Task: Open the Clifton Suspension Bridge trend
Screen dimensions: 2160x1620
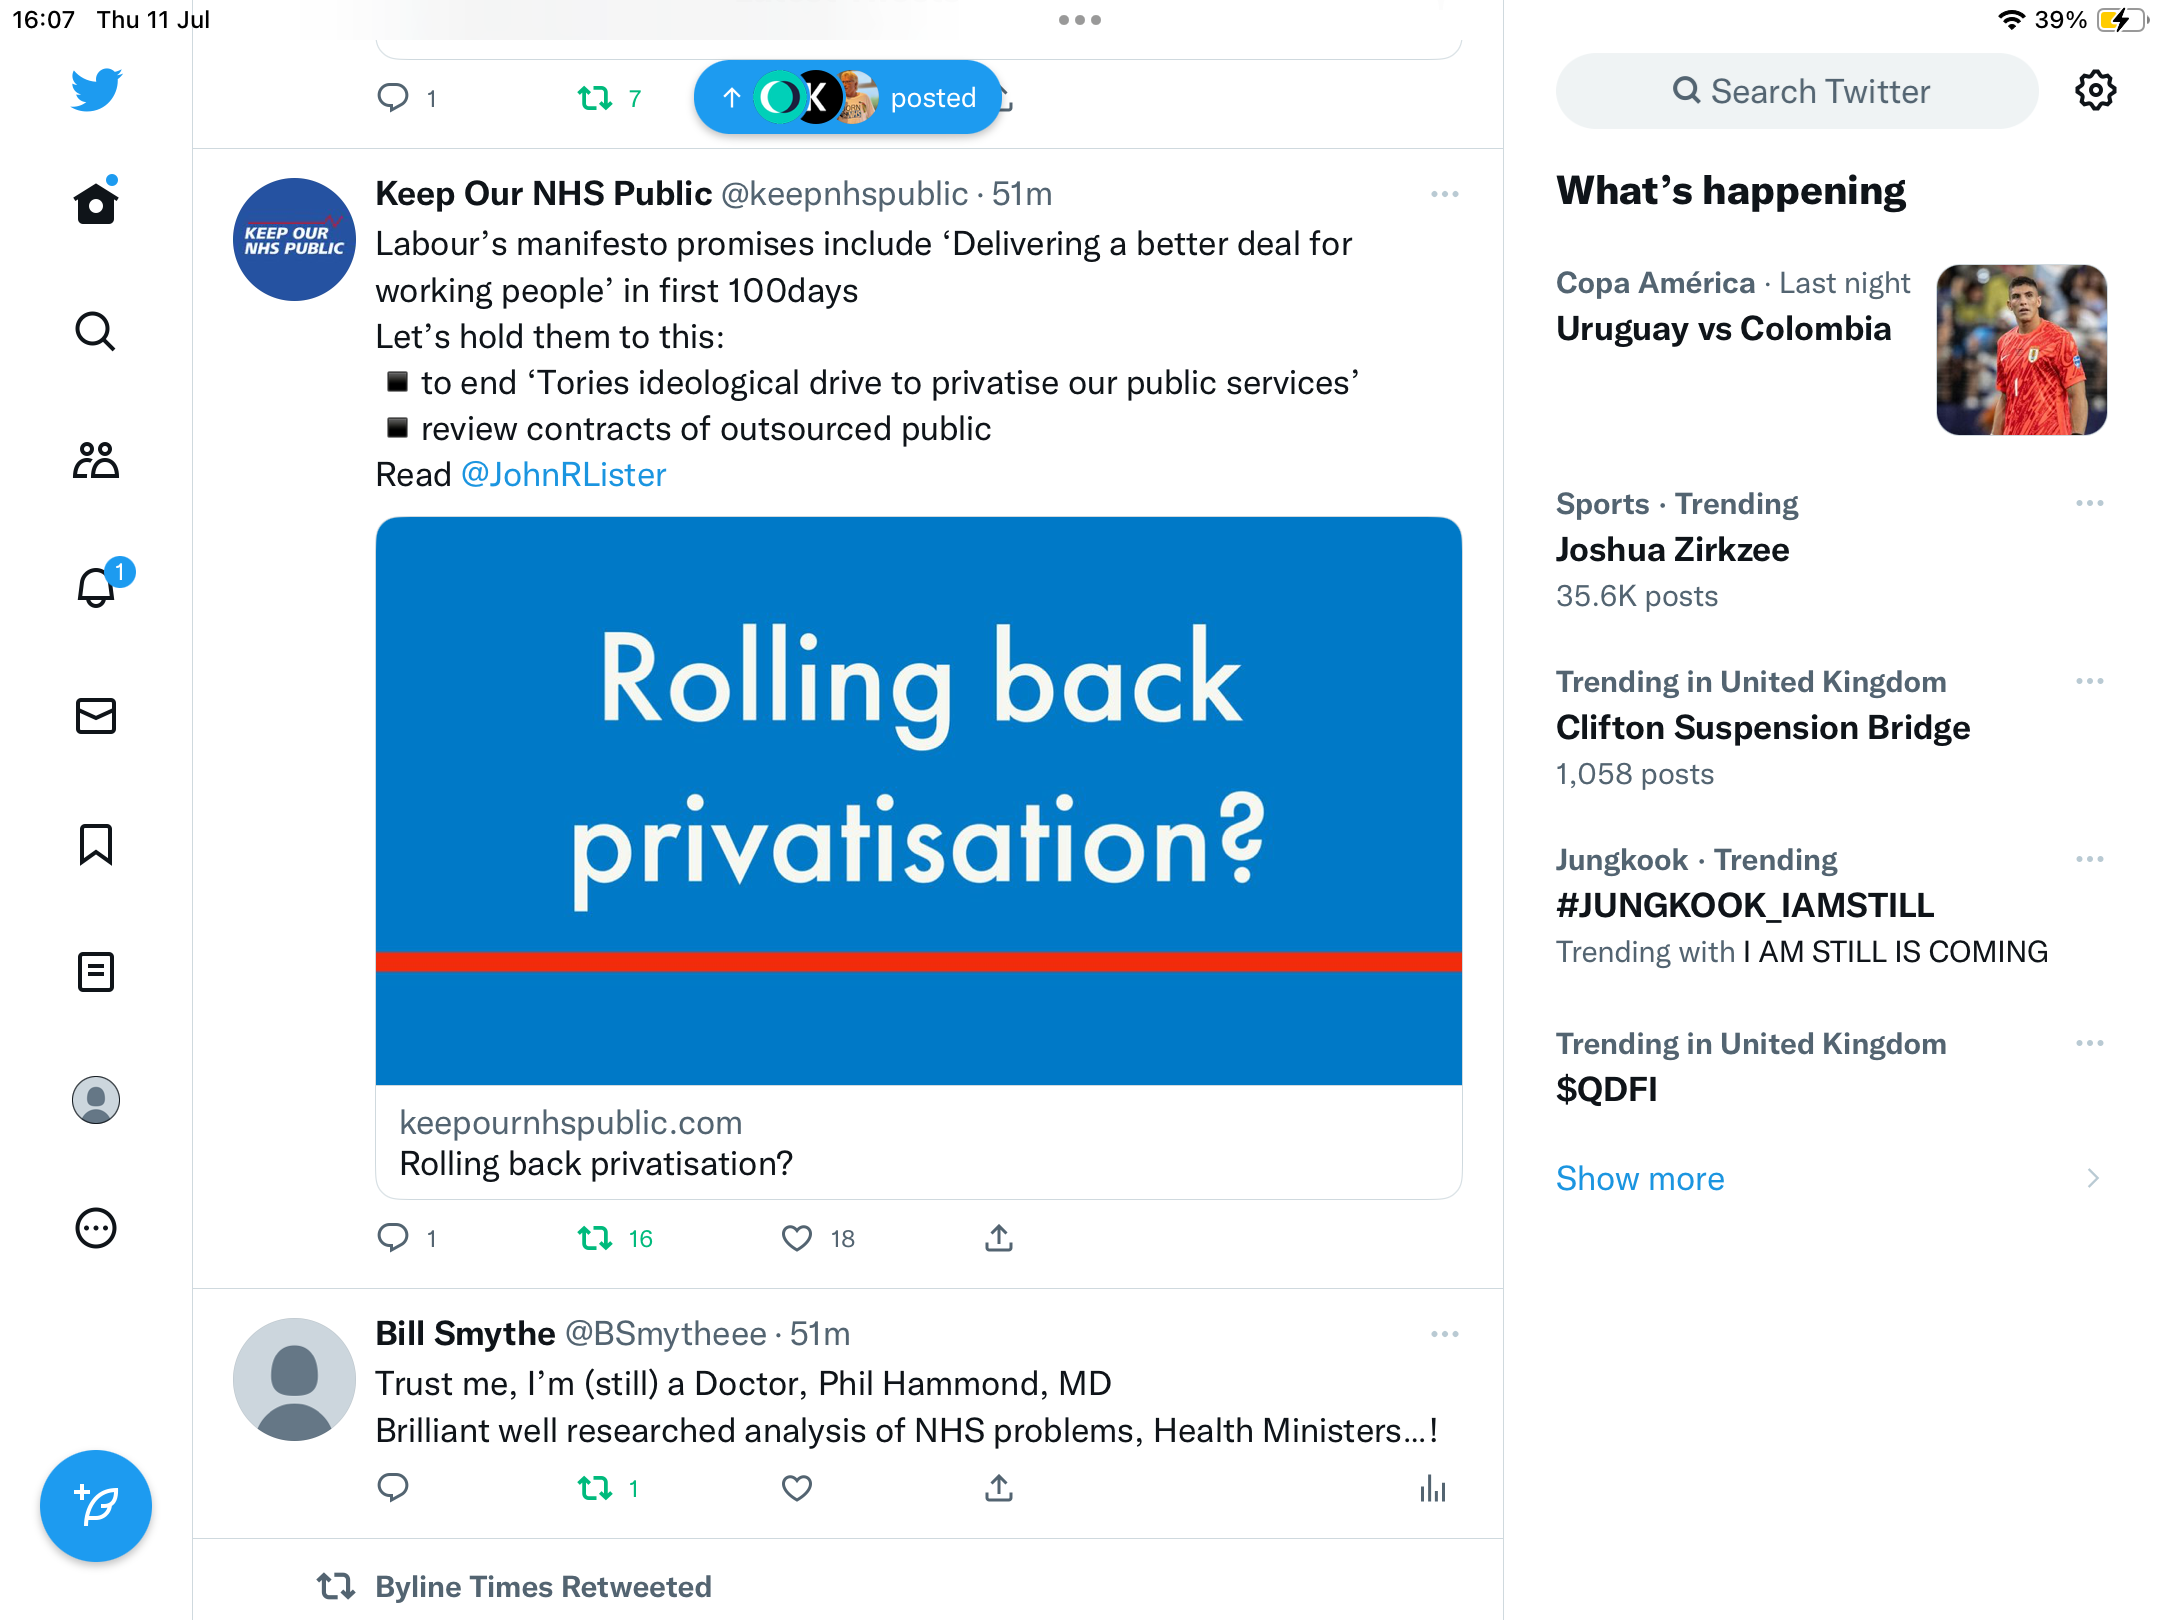Action: tap(1763, 728)
